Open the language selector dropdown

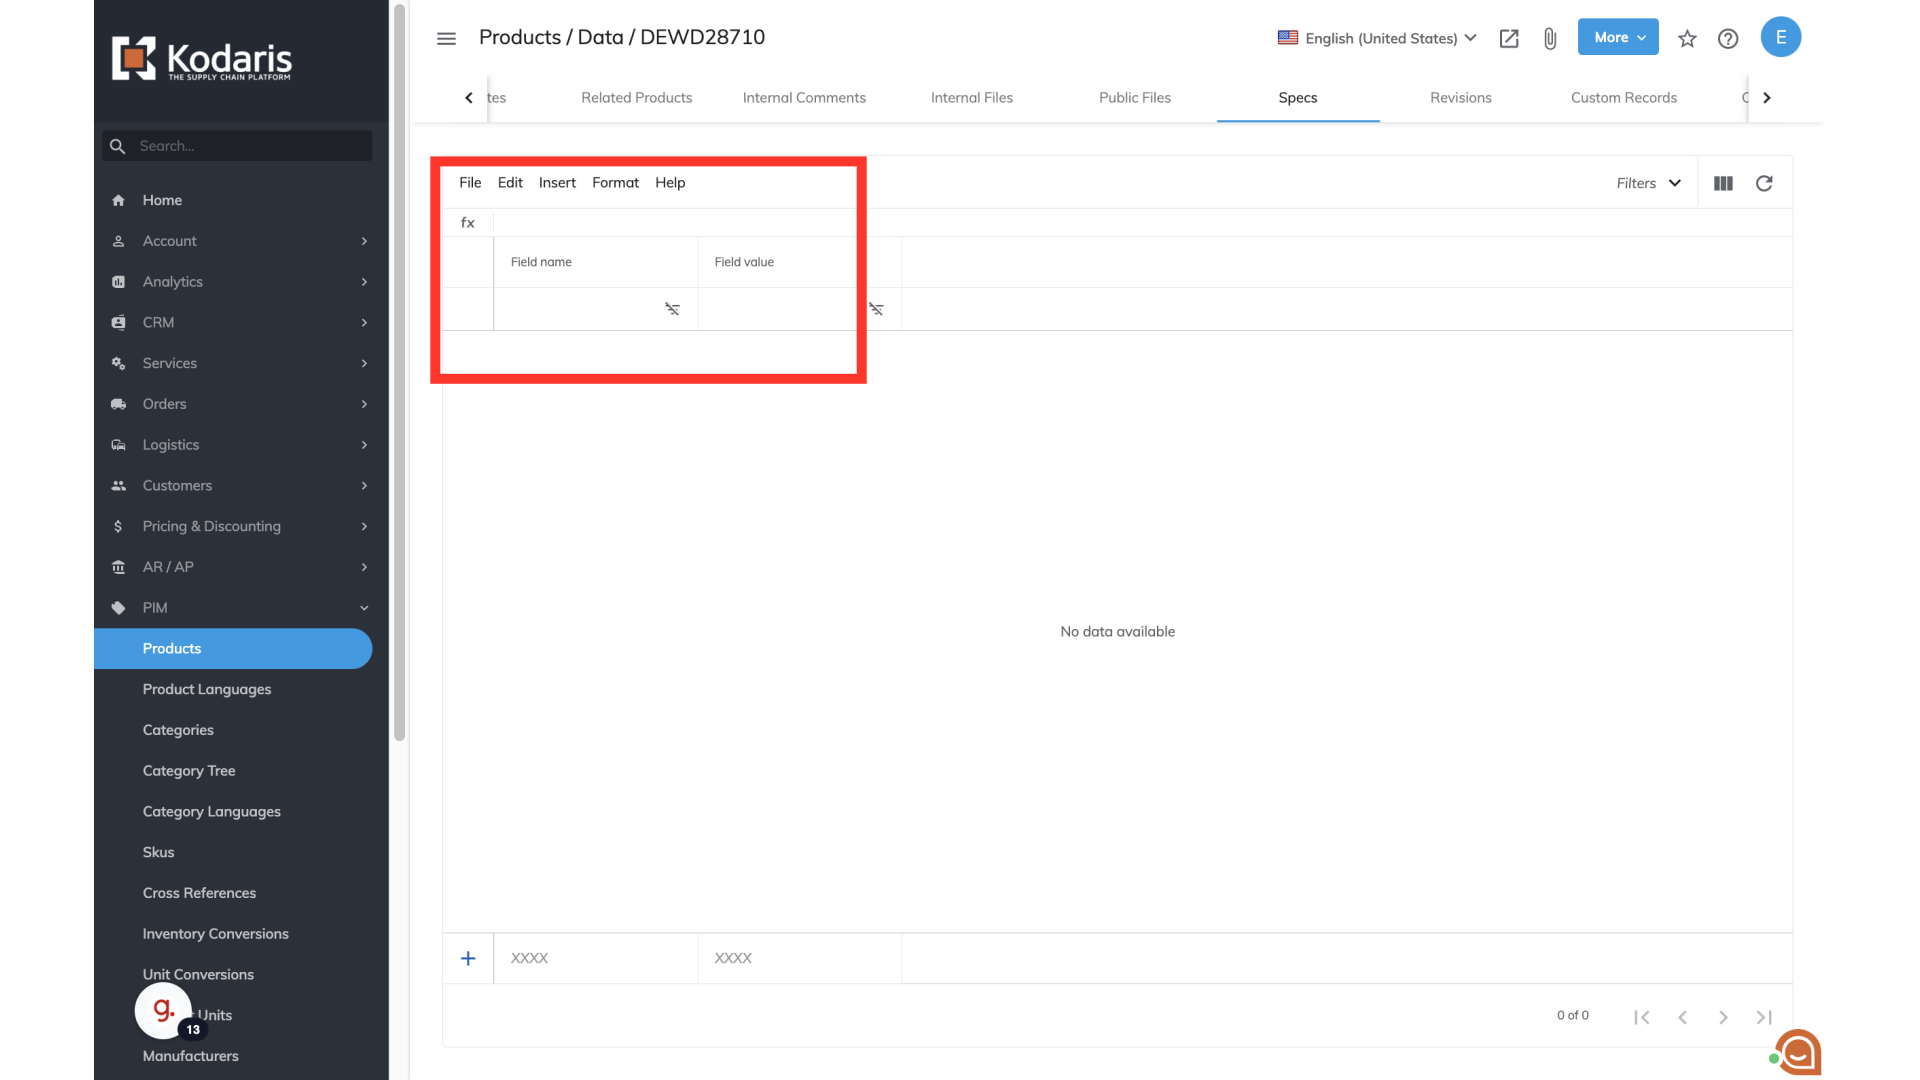pyautogui.click(x=1377, y=38)
